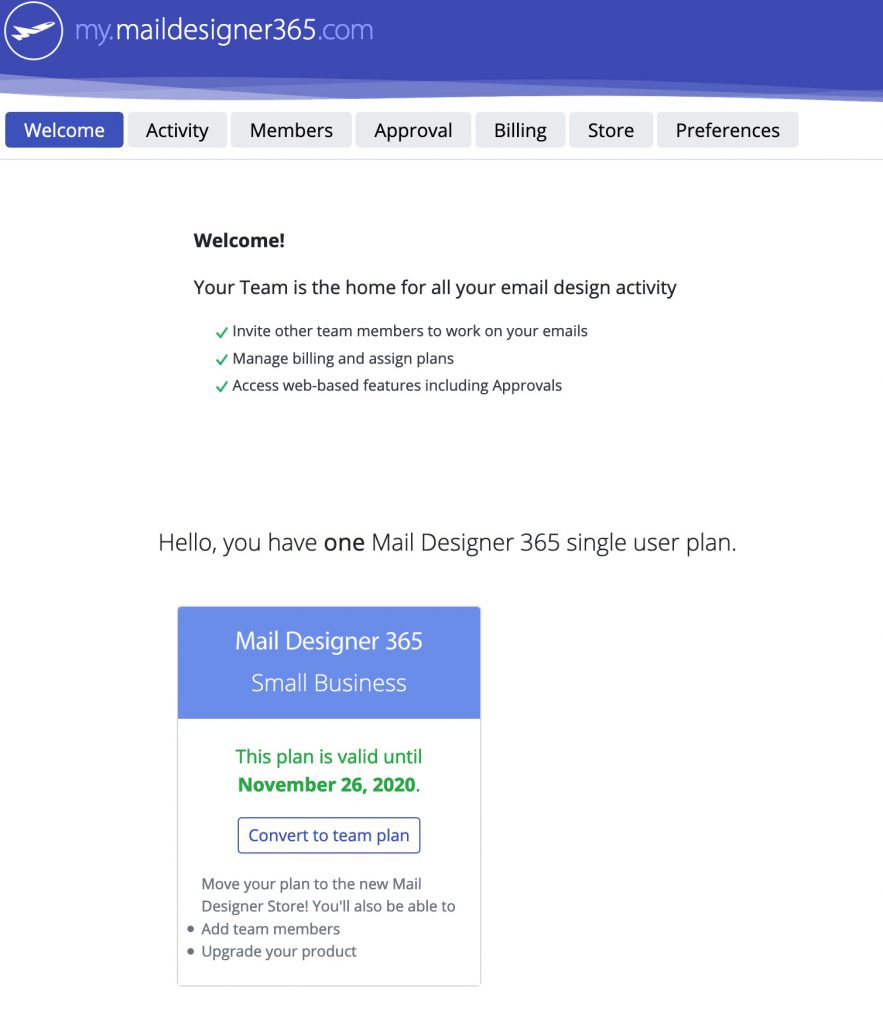
Task: Open the Preferences tab
Action: pyautogui.click(x=728, y=130)
